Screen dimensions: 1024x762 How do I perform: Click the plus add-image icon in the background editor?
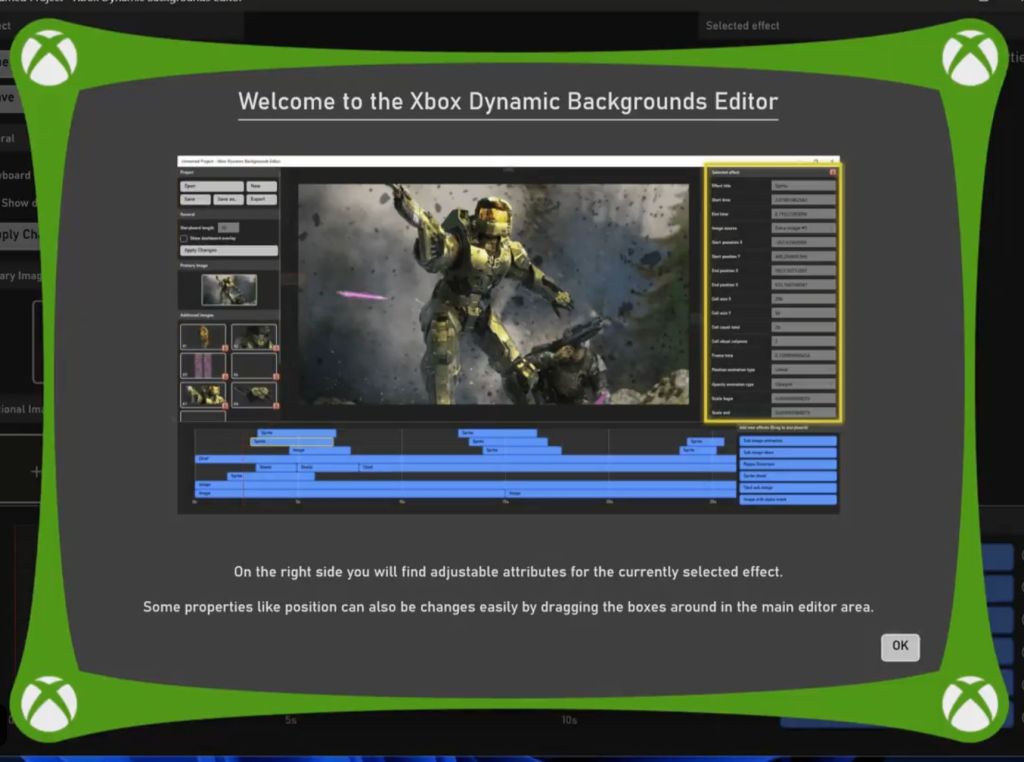pos(36,471)
